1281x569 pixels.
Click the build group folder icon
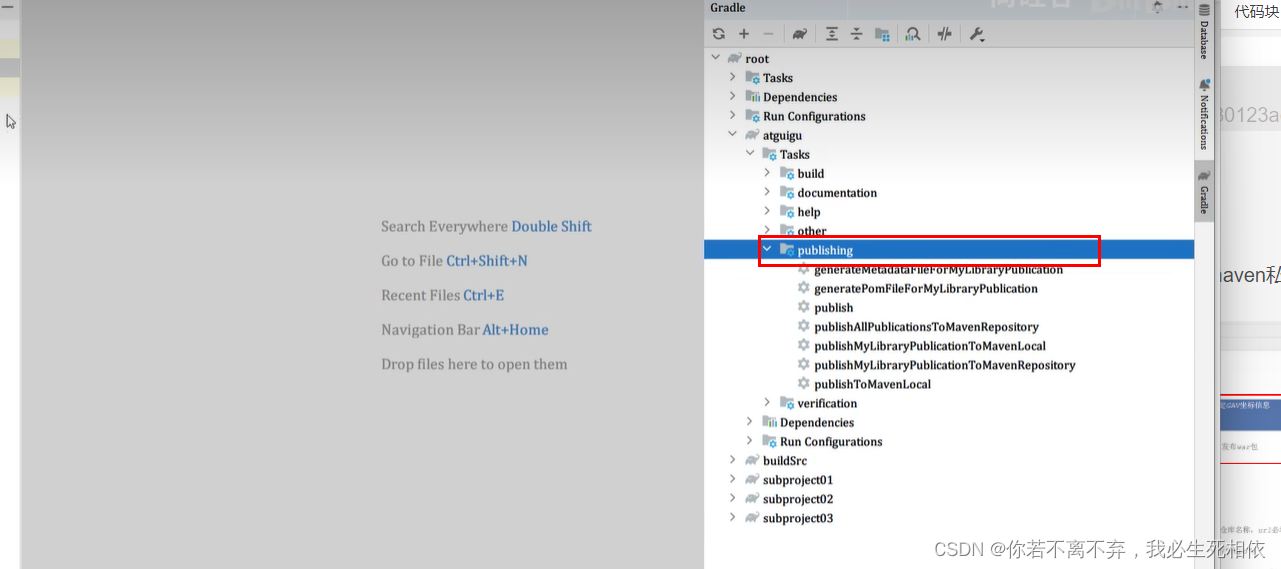(x=787, y=173)
